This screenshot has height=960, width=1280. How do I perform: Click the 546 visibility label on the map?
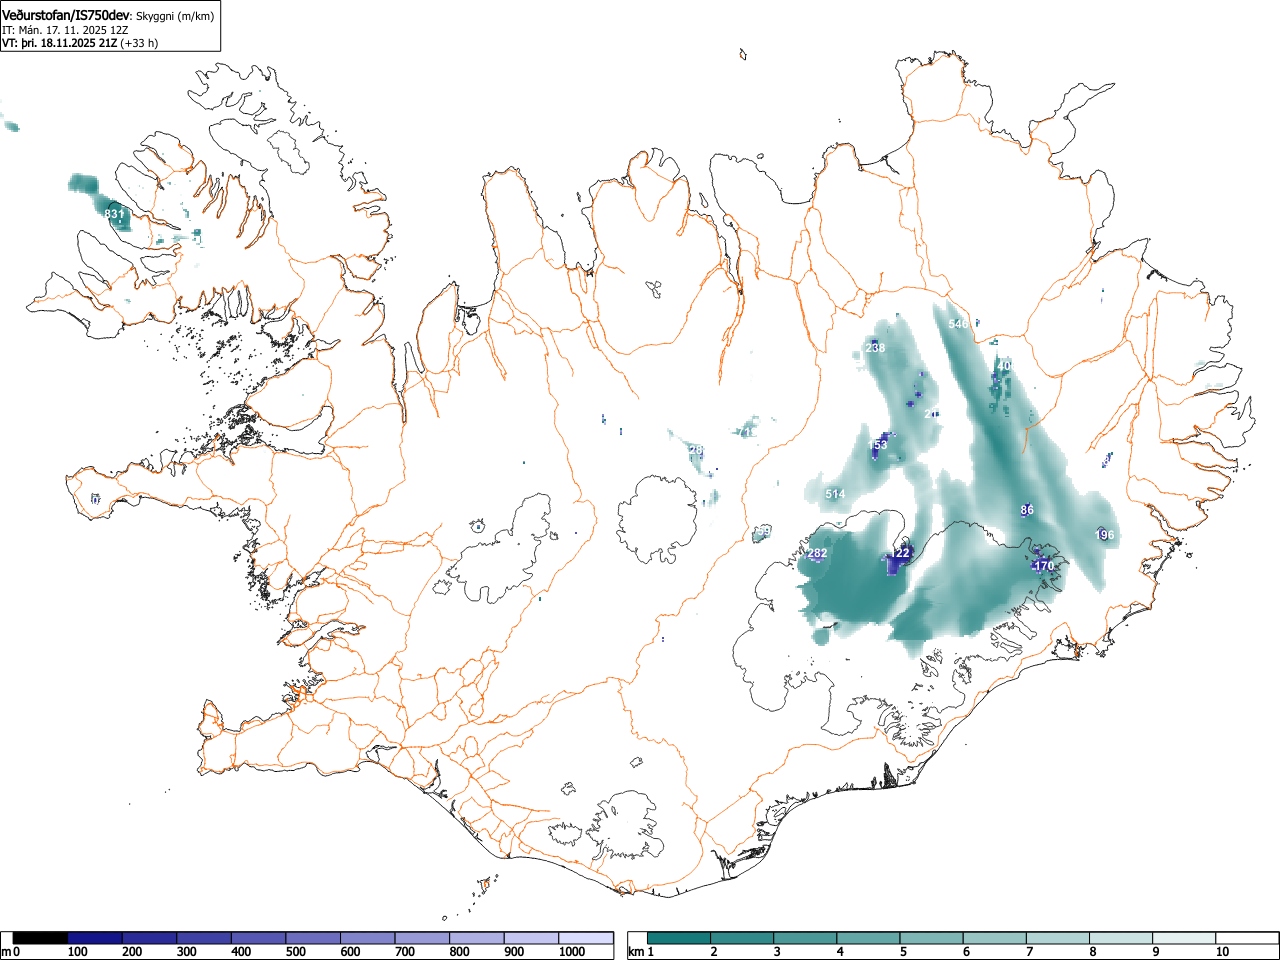pos(958,324)
